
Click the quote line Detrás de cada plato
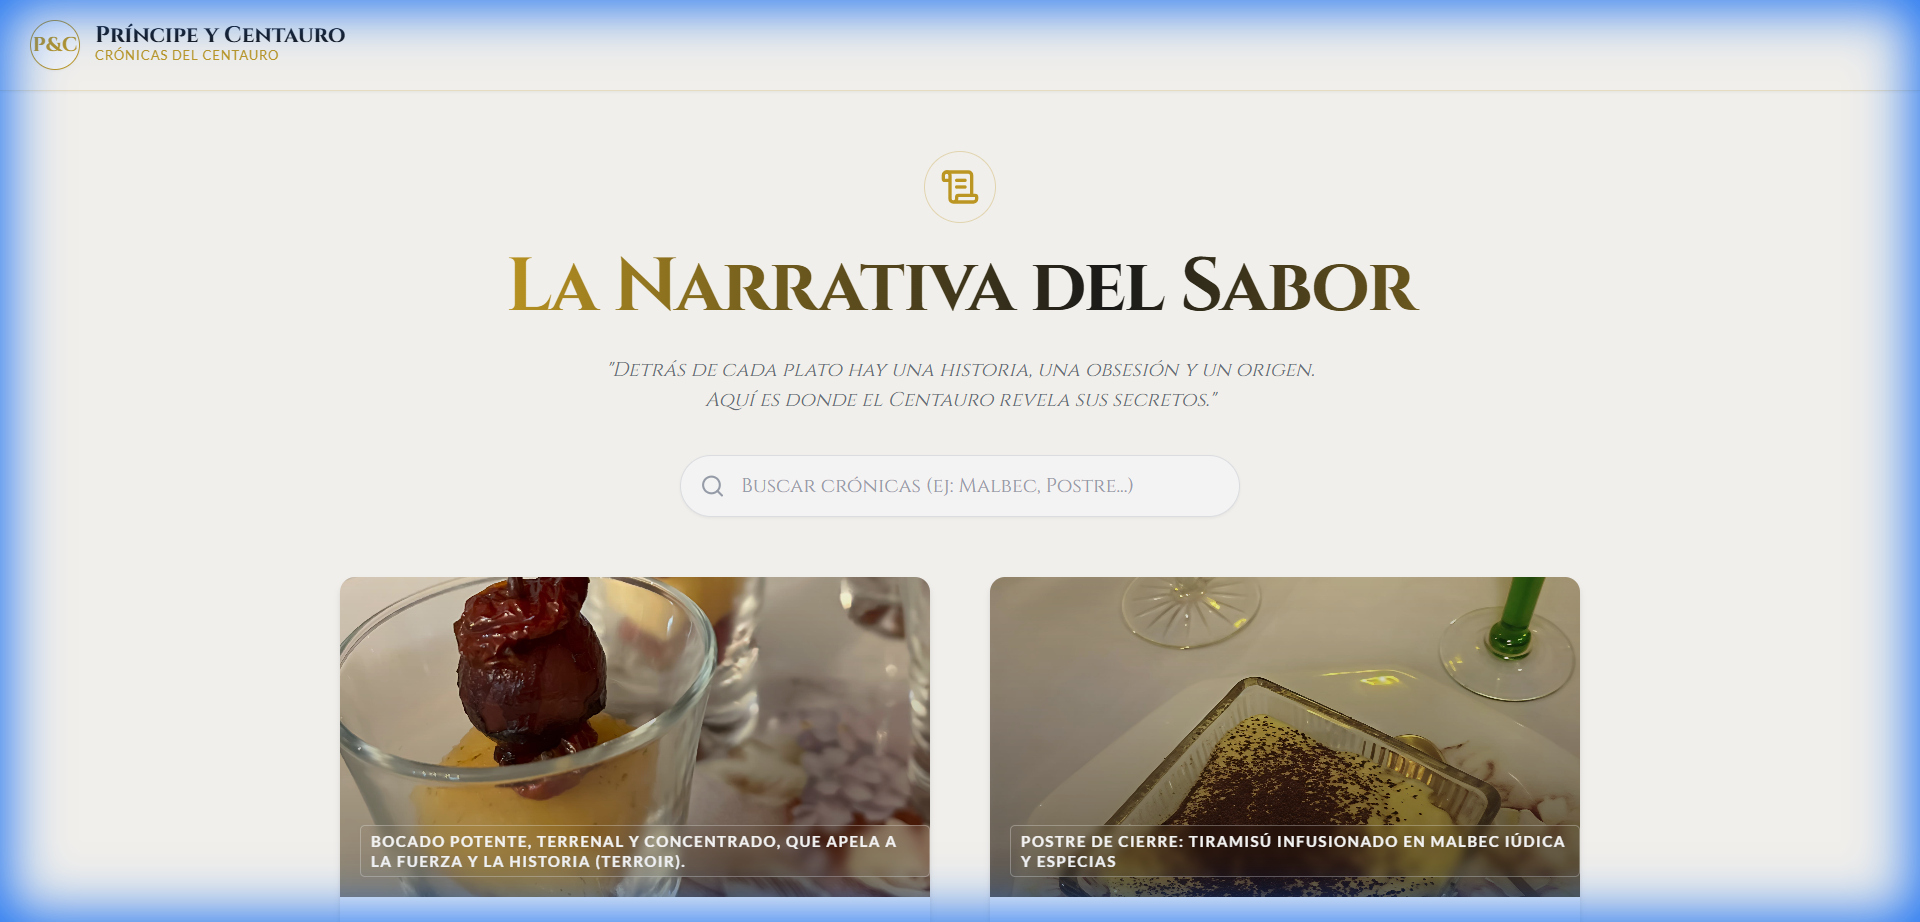coord(961,370)
